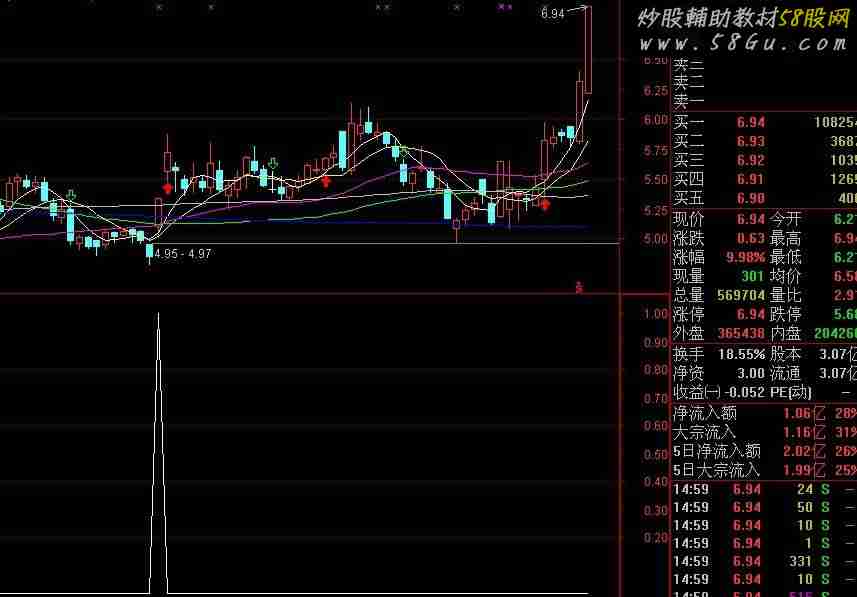Click the 收益(一) value -0.052
The image size is (857, 597).
[x=744, y=392]
